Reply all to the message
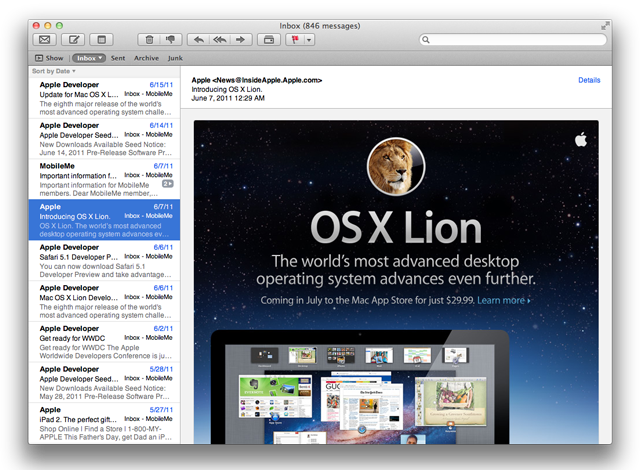Image resolution: width=640 pixels, height=470 pixels. (x=220, y=40)
